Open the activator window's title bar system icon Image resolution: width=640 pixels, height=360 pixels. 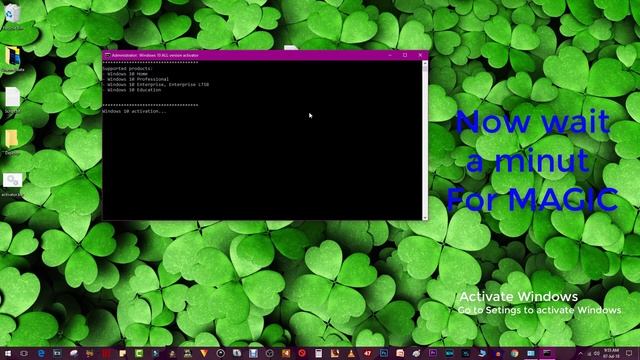coord(107,55)
